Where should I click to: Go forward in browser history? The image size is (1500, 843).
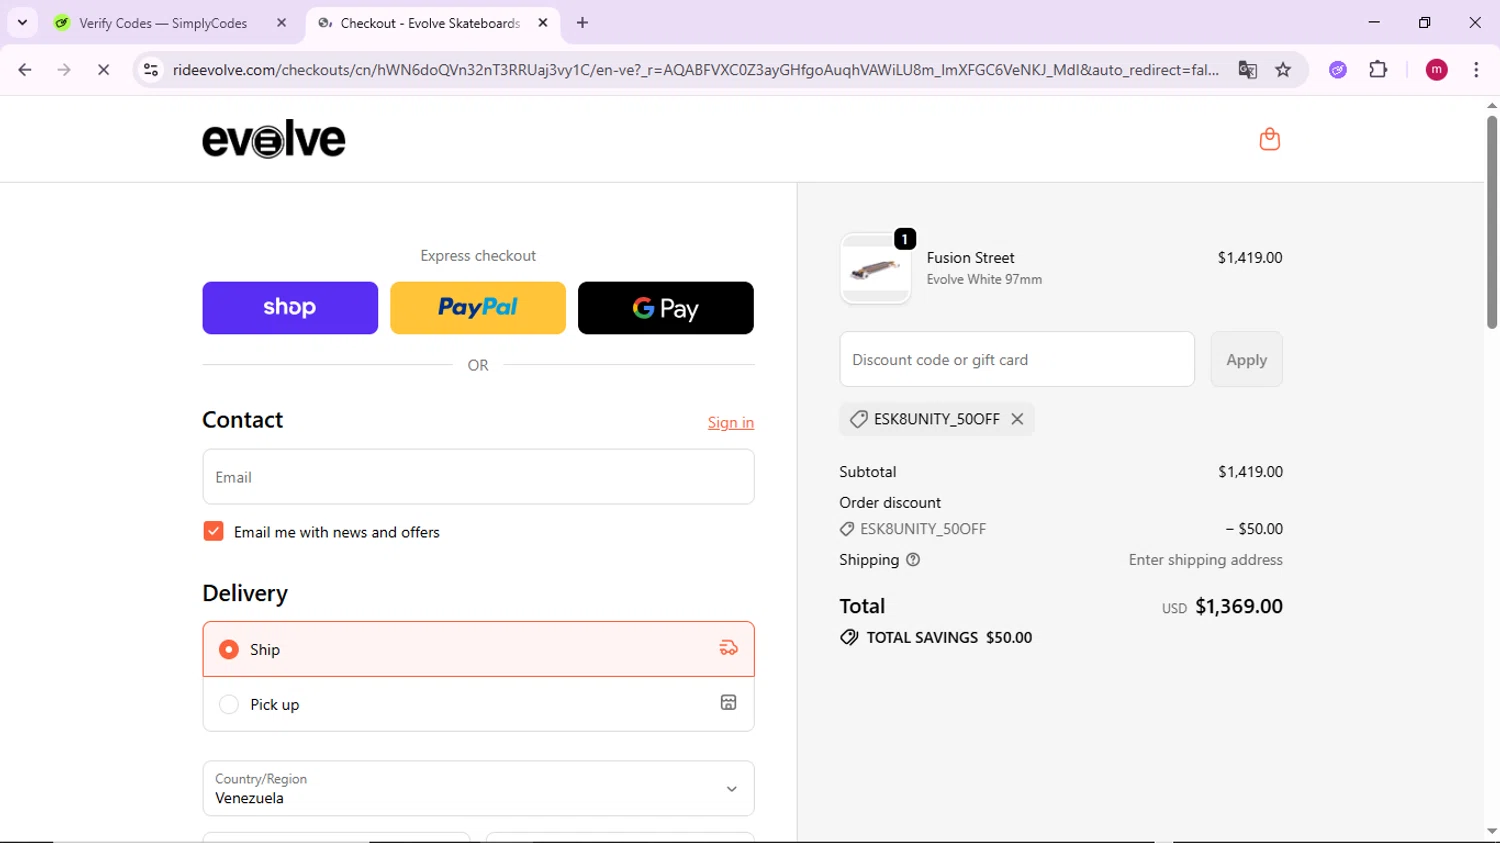pos(64,70)
